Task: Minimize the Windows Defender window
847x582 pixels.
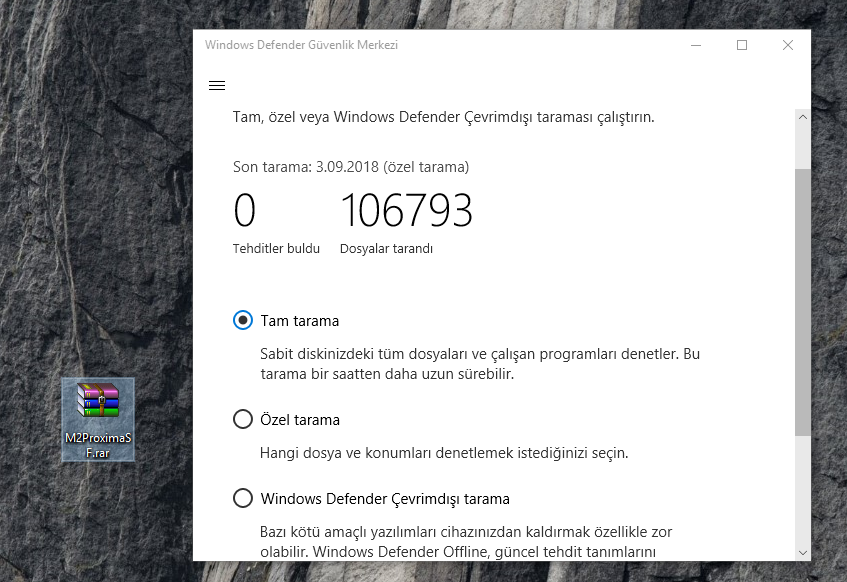Action: click(x=696, y=45)
